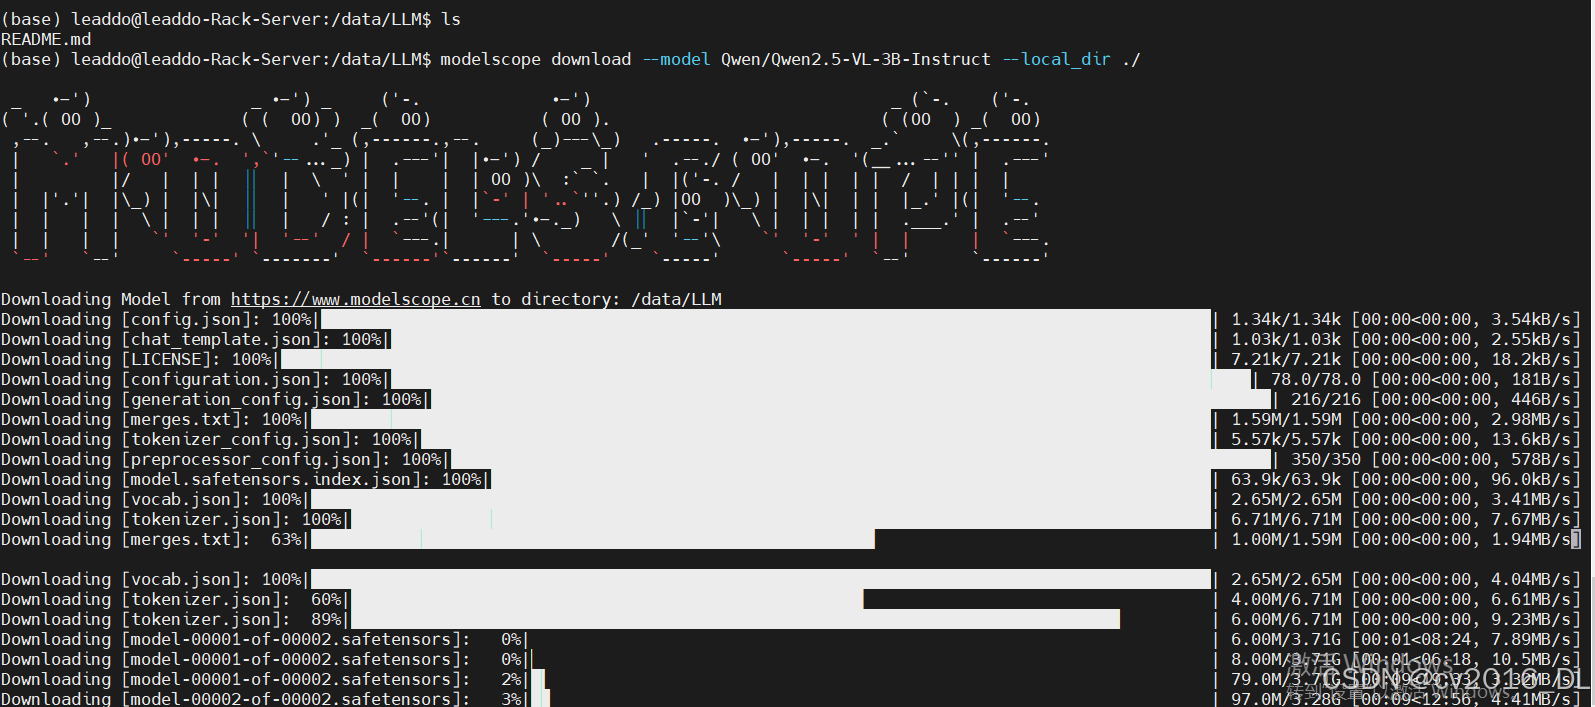The image size is (1595, 707).
Task: Select the README.md file name
Action: pos(46,39)
